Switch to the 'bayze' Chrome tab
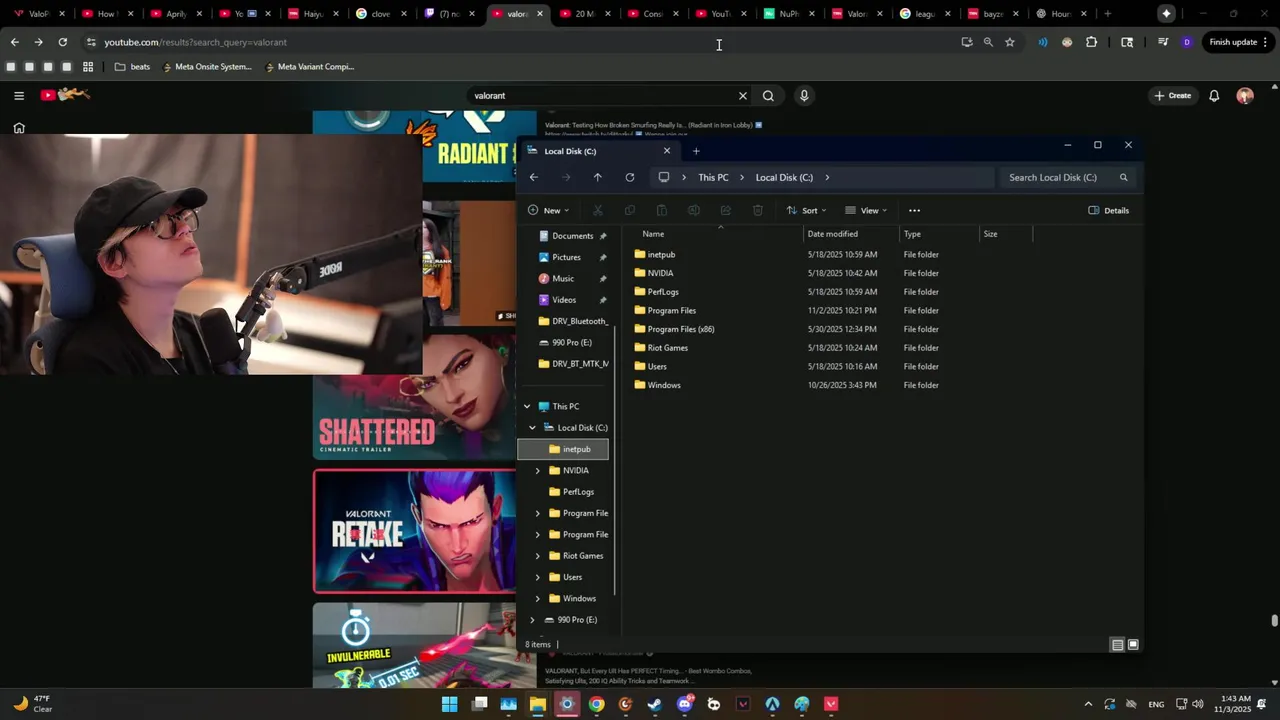The height and width of the screenshot is (720, 1280). tap(993, 14)
